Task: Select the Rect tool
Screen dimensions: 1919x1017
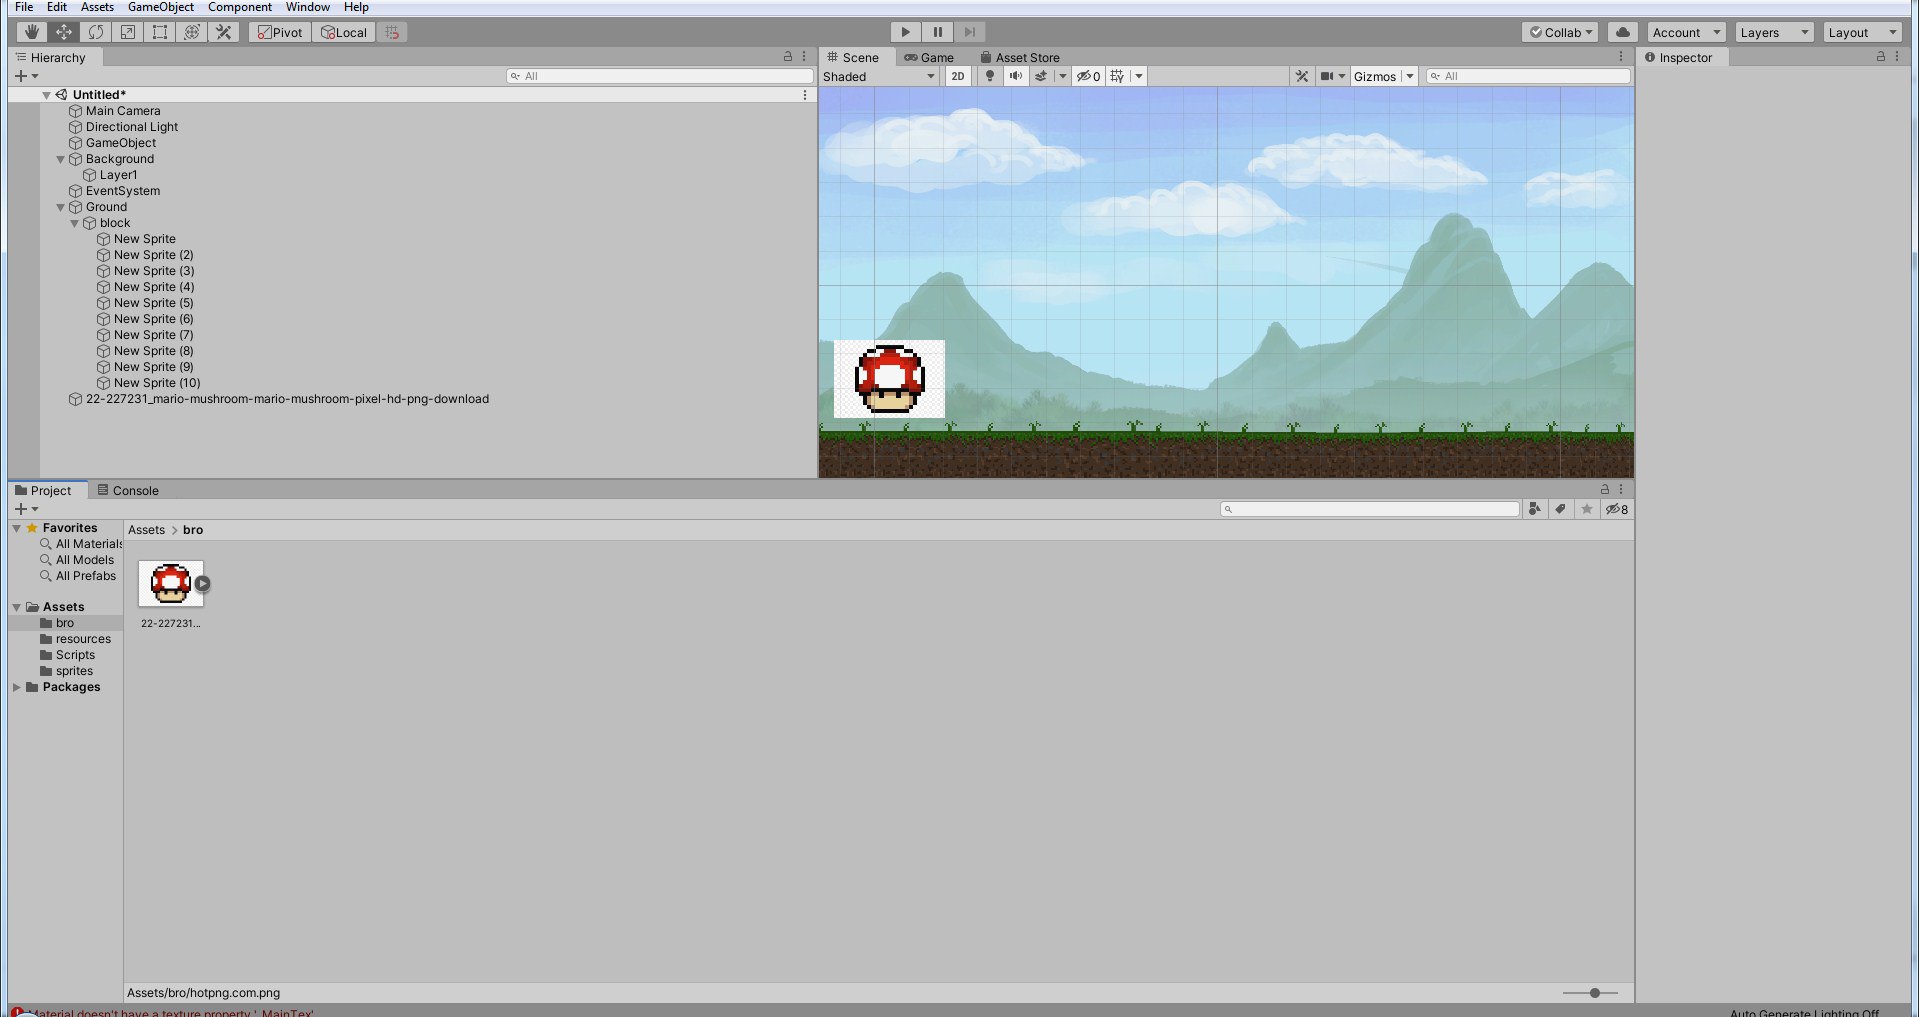Action: pos(160,32)
